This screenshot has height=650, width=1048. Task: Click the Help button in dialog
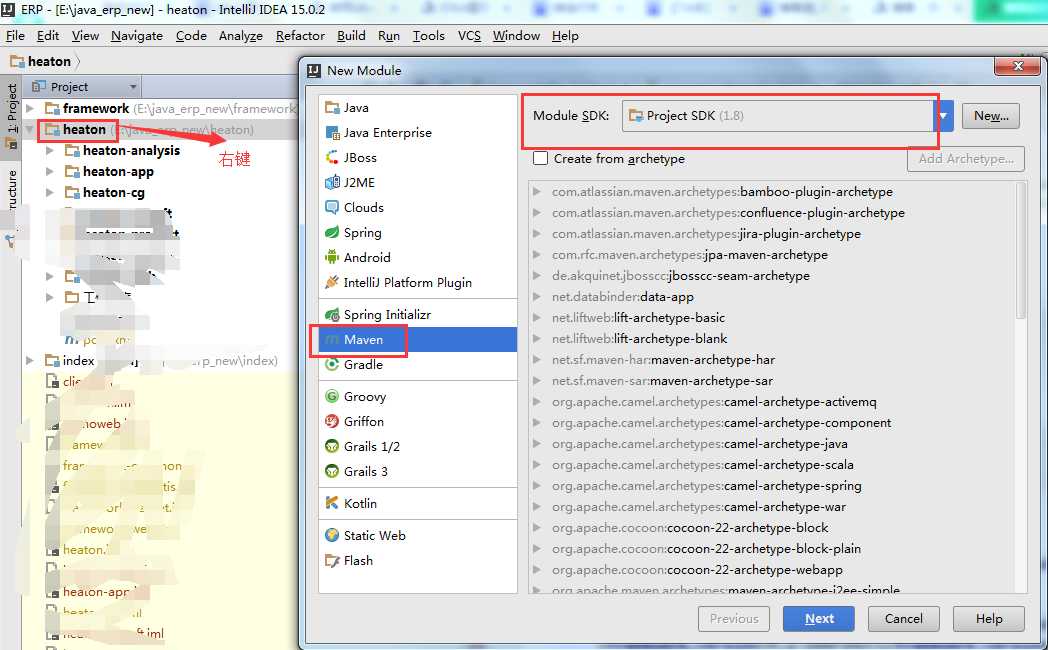[x=989, y=619]
